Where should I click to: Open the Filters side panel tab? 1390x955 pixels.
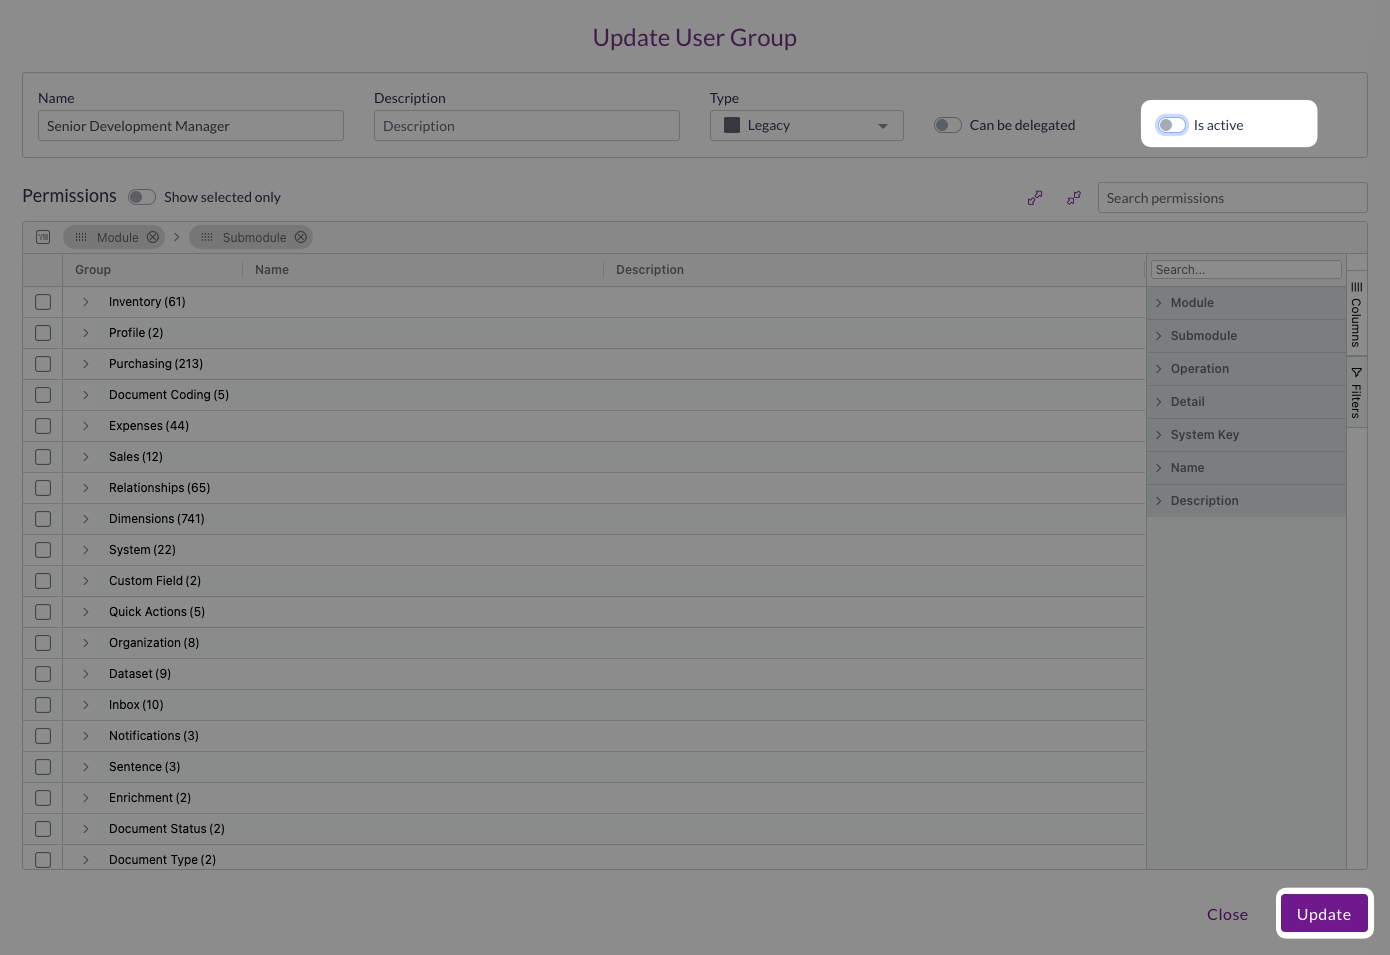click(x=1357, y=392)
